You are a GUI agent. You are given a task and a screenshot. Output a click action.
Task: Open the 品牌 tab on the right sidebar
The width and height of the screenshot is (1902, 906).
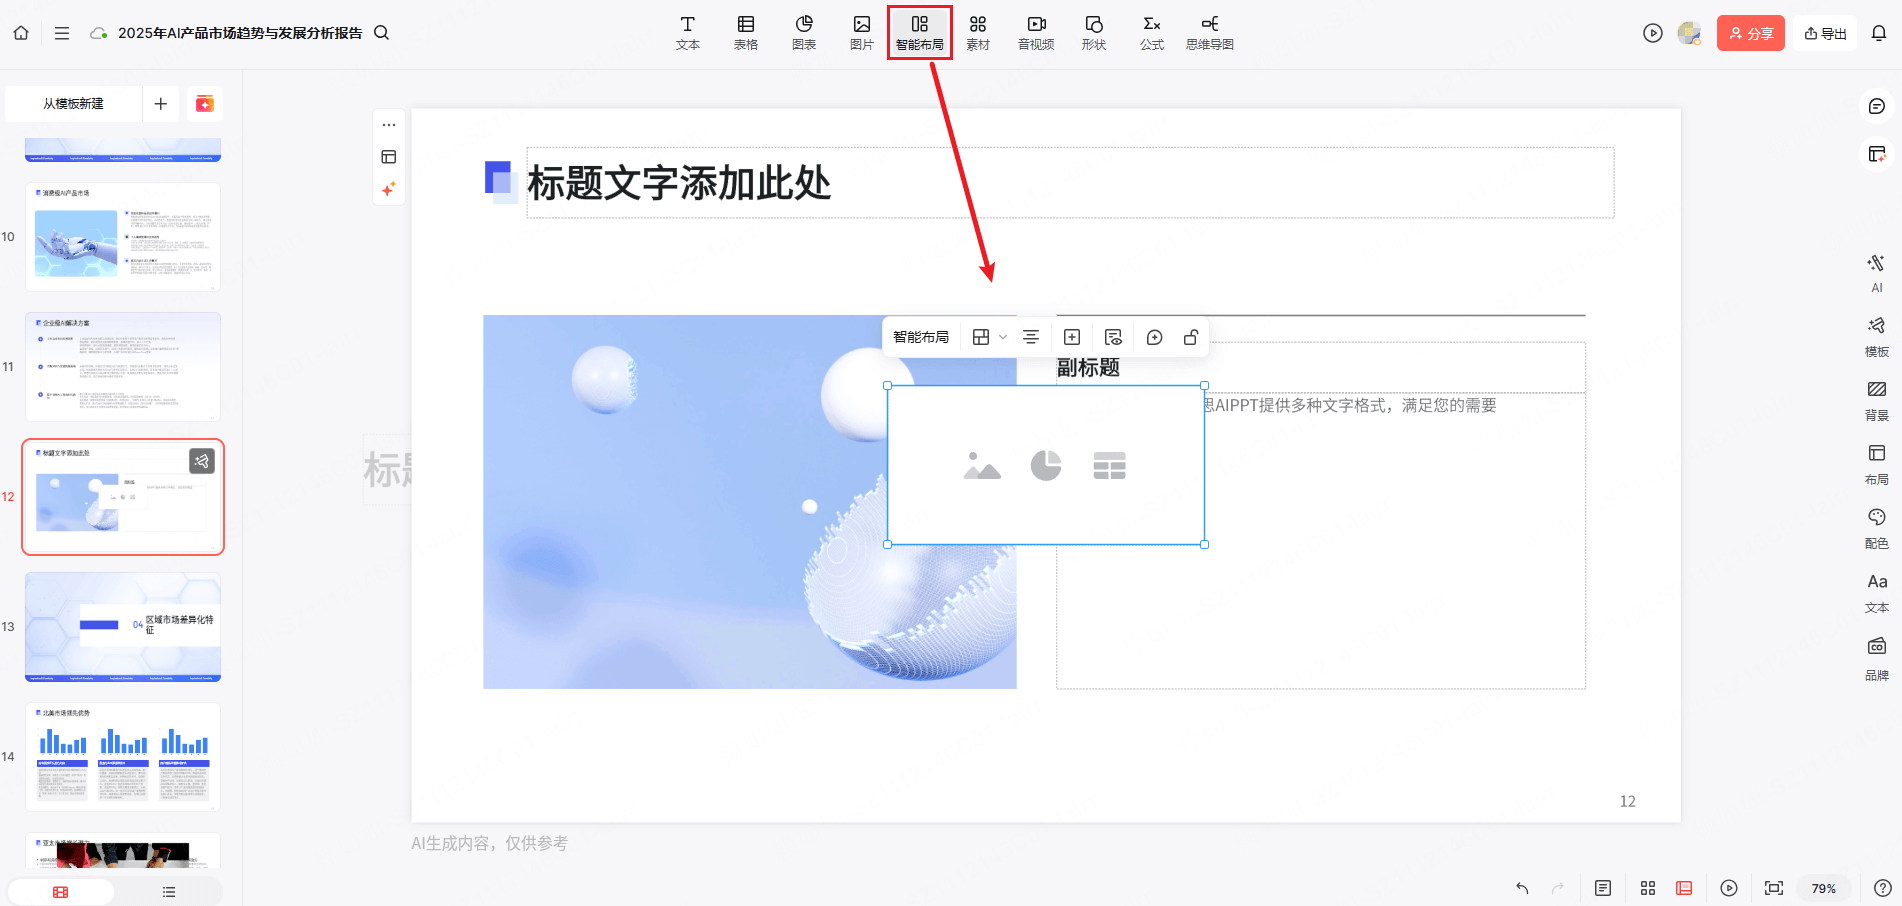pyautogui.click(x=1877, y=657)
